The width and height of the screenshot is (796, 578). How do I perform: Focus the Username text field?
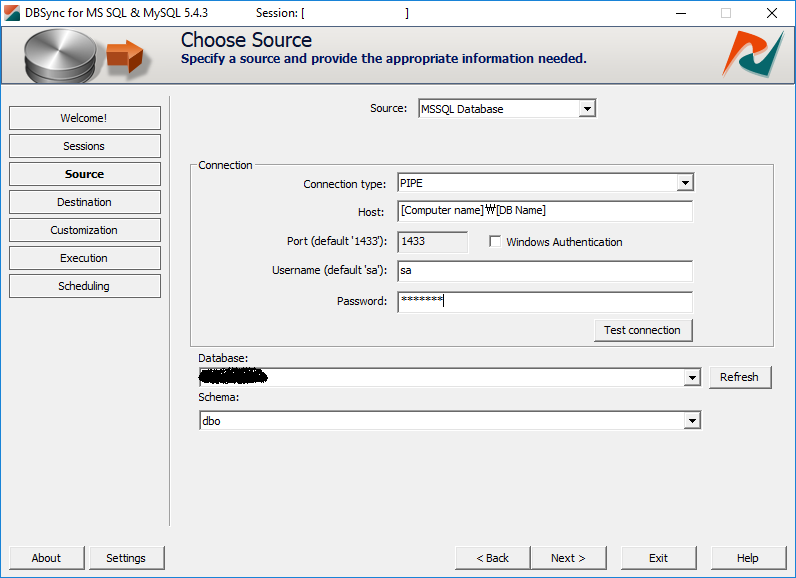click(x=544, y=271)
